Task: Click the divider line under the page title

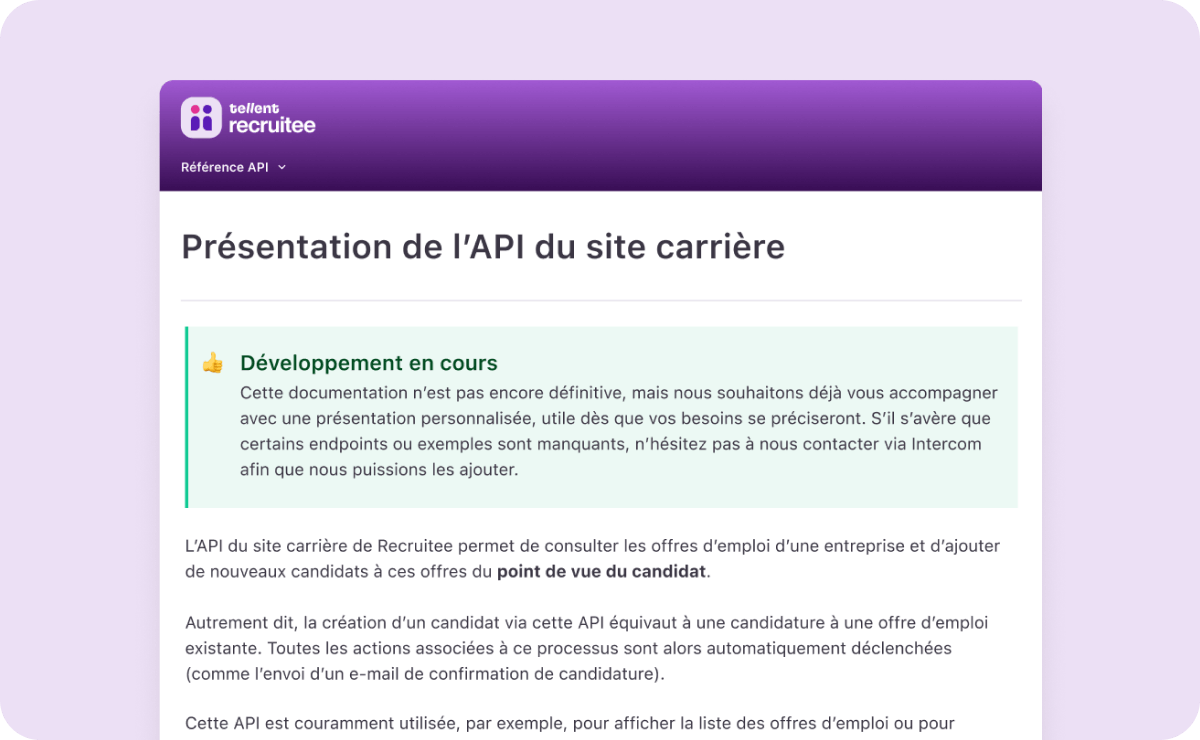Action: (600, 299)
